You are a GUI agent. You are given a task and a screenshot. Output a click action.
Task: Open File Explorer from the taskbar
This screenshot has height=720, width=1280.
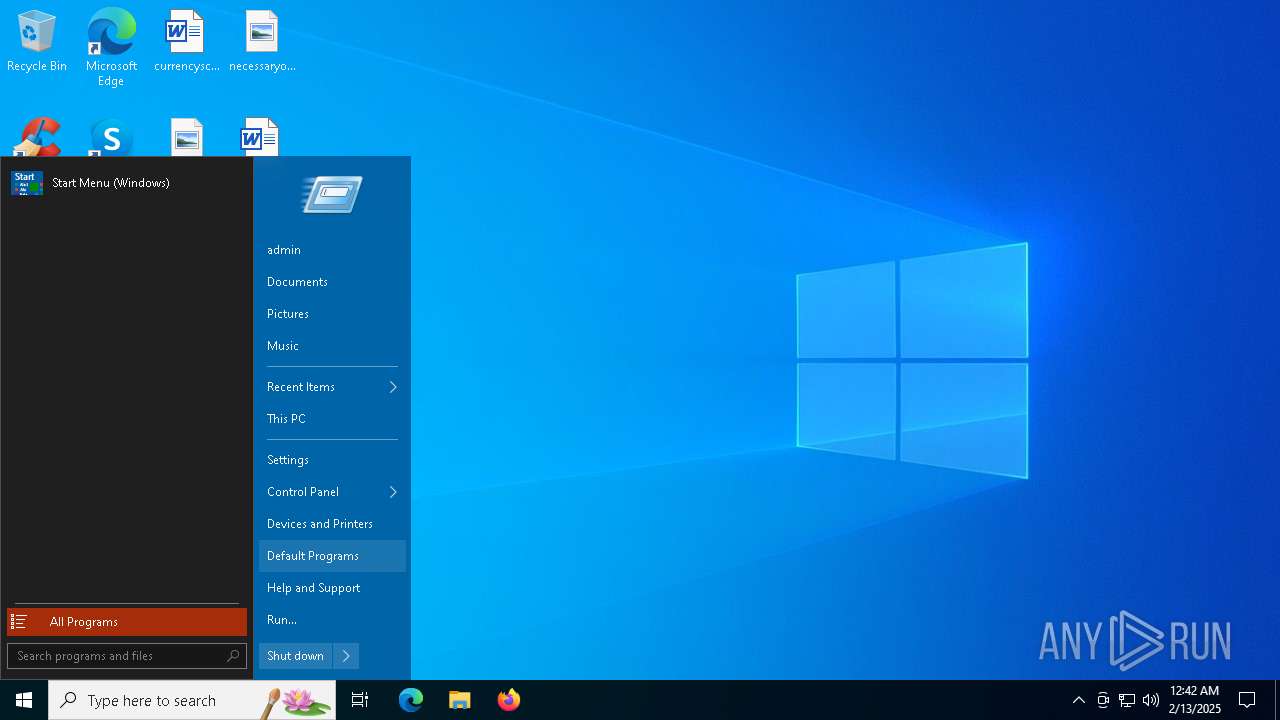pos(460,700)
